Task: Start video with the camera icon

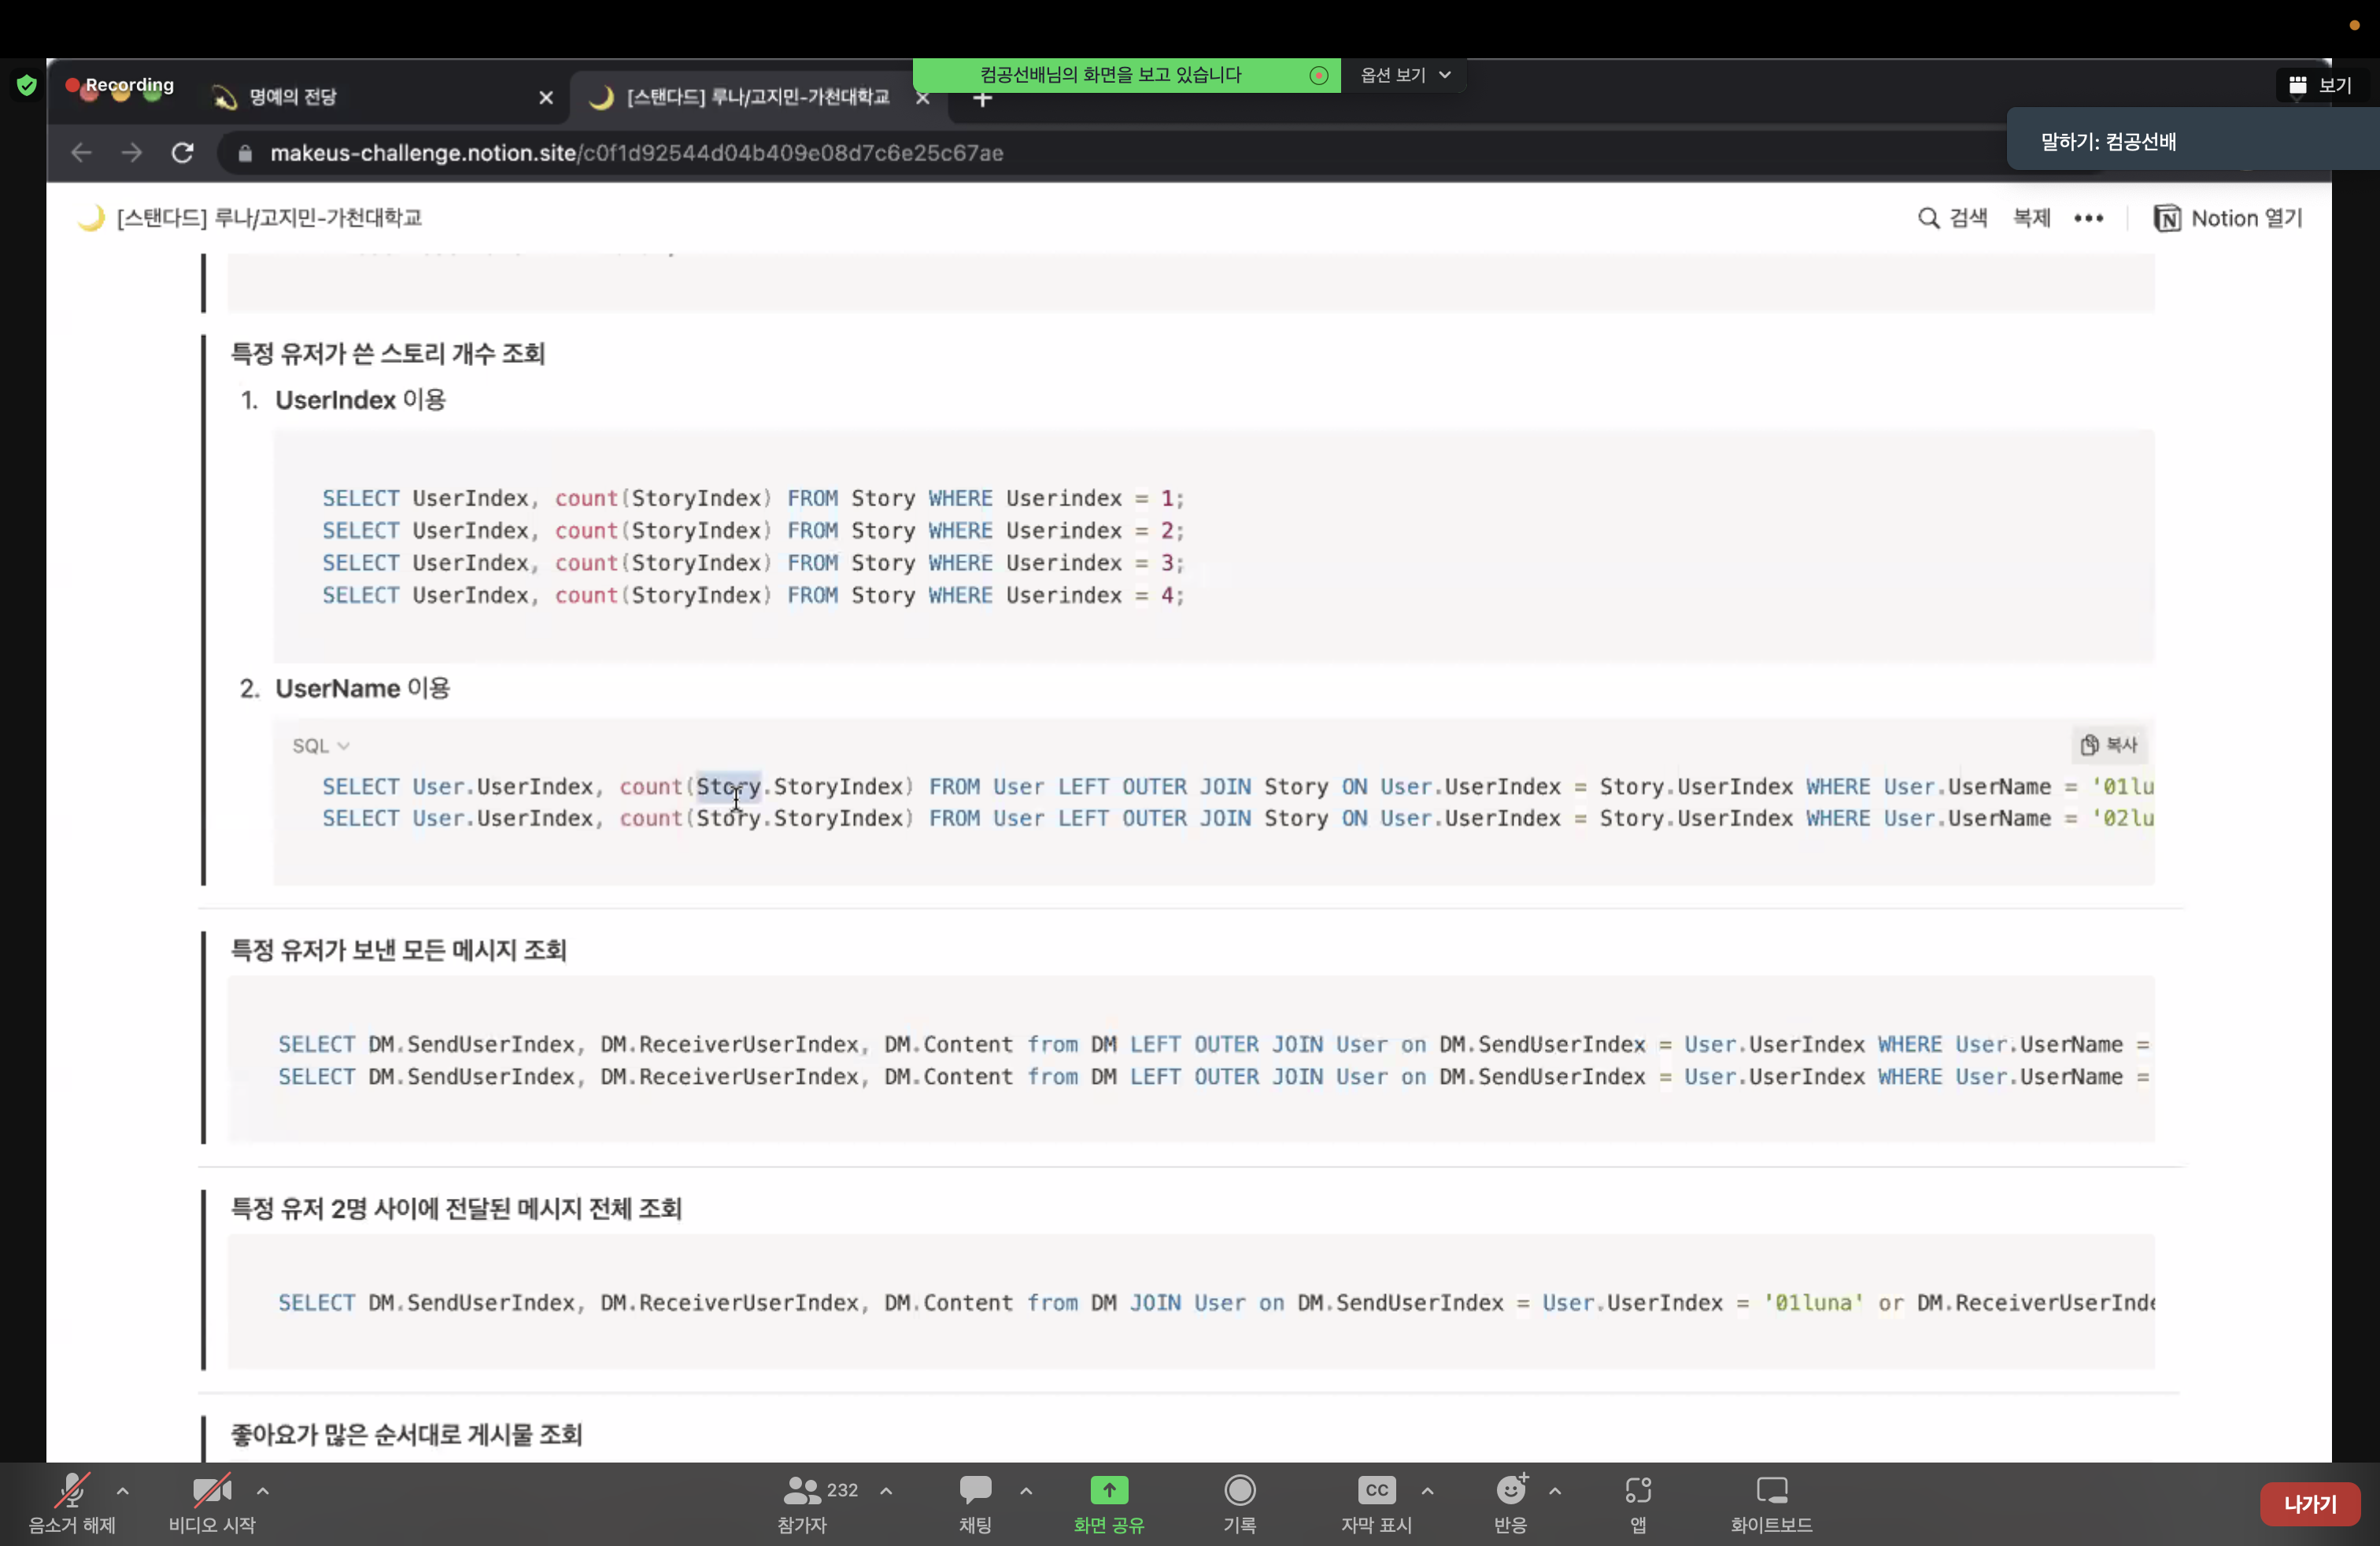Action: 212,1502
